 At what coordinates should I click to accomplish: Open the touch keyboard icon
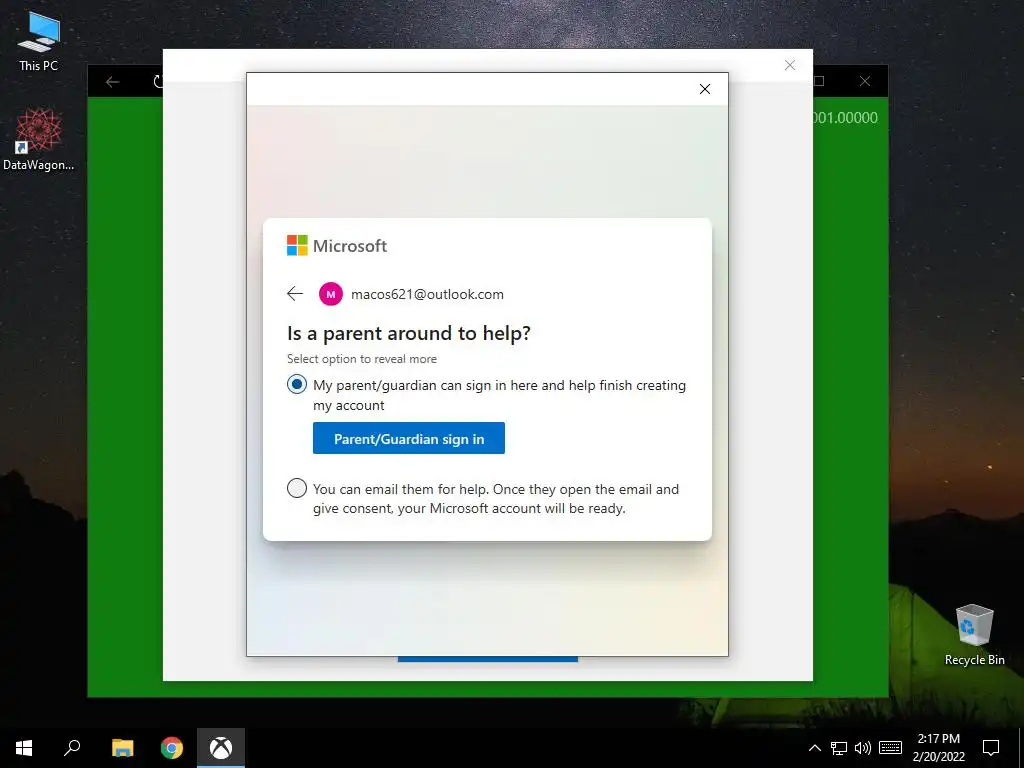pos(890,748)
